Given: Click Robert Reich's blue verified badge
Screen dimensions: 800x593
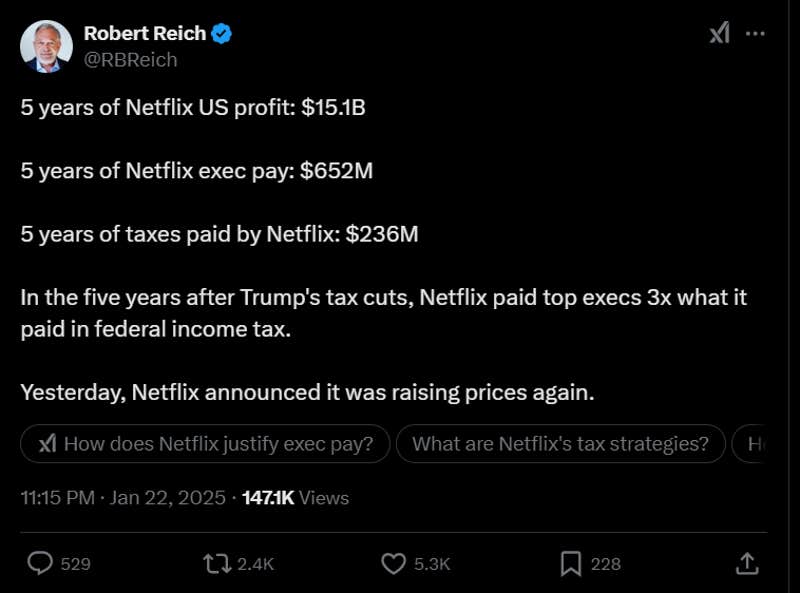Looking at the screenshot, I should pyautogui.click(x=219, y=32).
